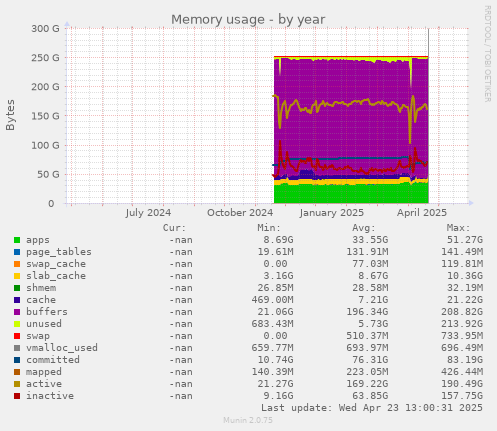Click the apps max value 51.27G
Image resolution: width=497 pixels, height=431 pixels.
tap(465, 240)
